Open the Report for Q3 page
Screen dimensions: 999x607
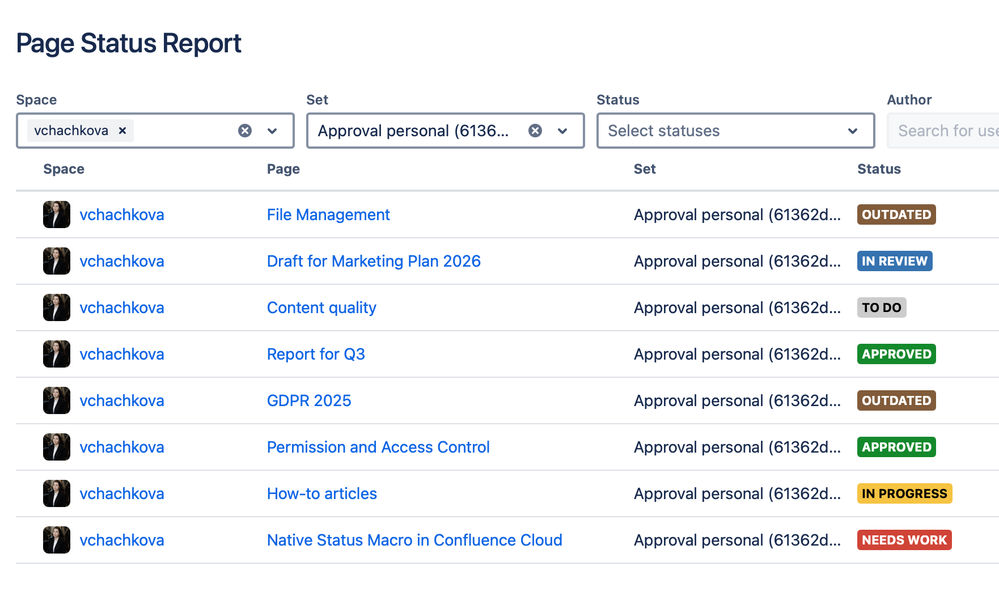tap(315, 354)
